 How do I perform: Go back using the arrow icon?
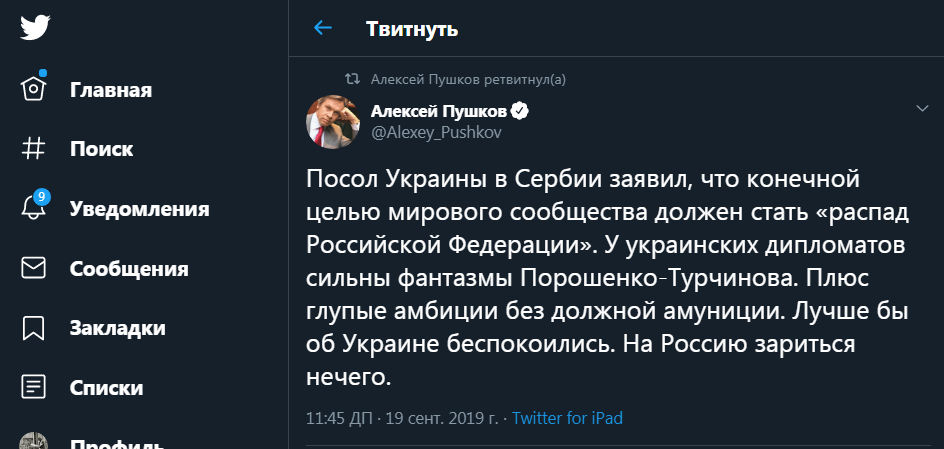pyautogui.click(x=322, y=28)
